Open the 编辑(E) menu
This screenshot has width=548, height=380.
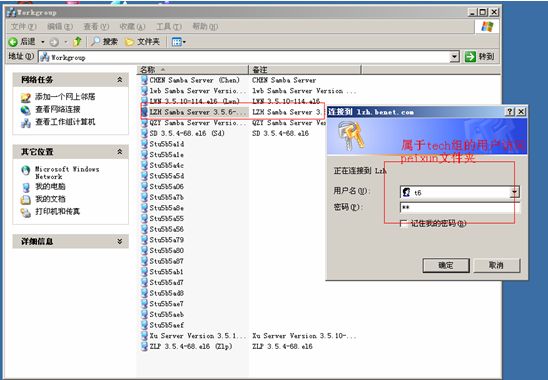[x=60, y=27]
